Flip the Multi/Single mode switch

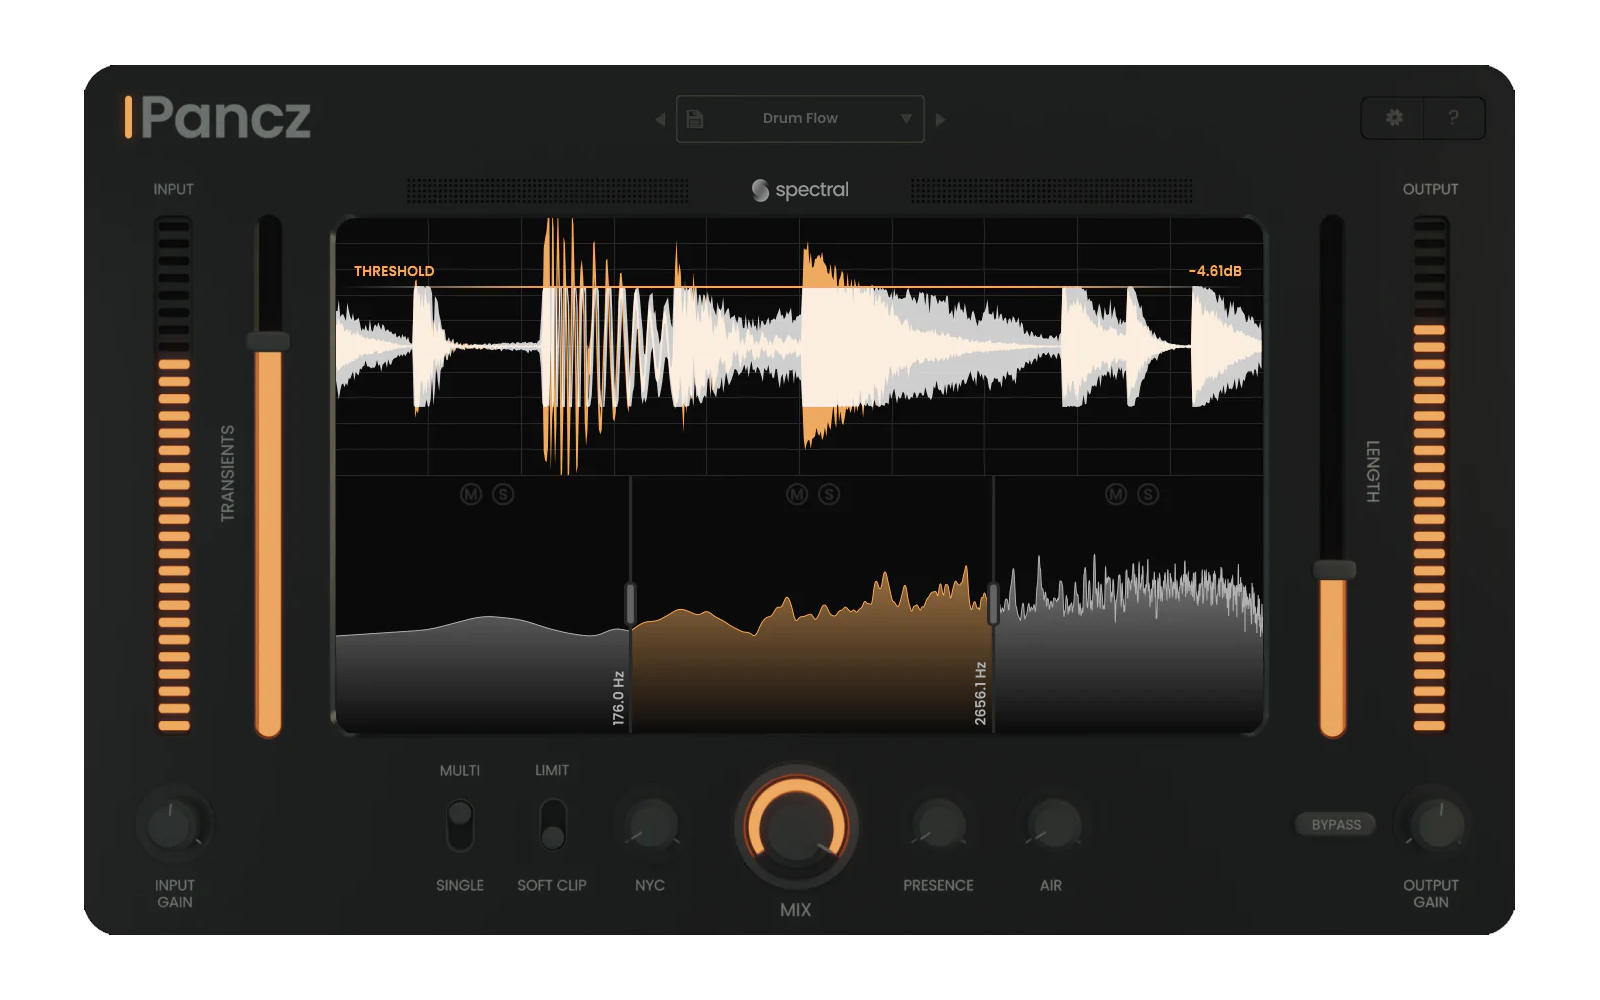pos(460,825)
